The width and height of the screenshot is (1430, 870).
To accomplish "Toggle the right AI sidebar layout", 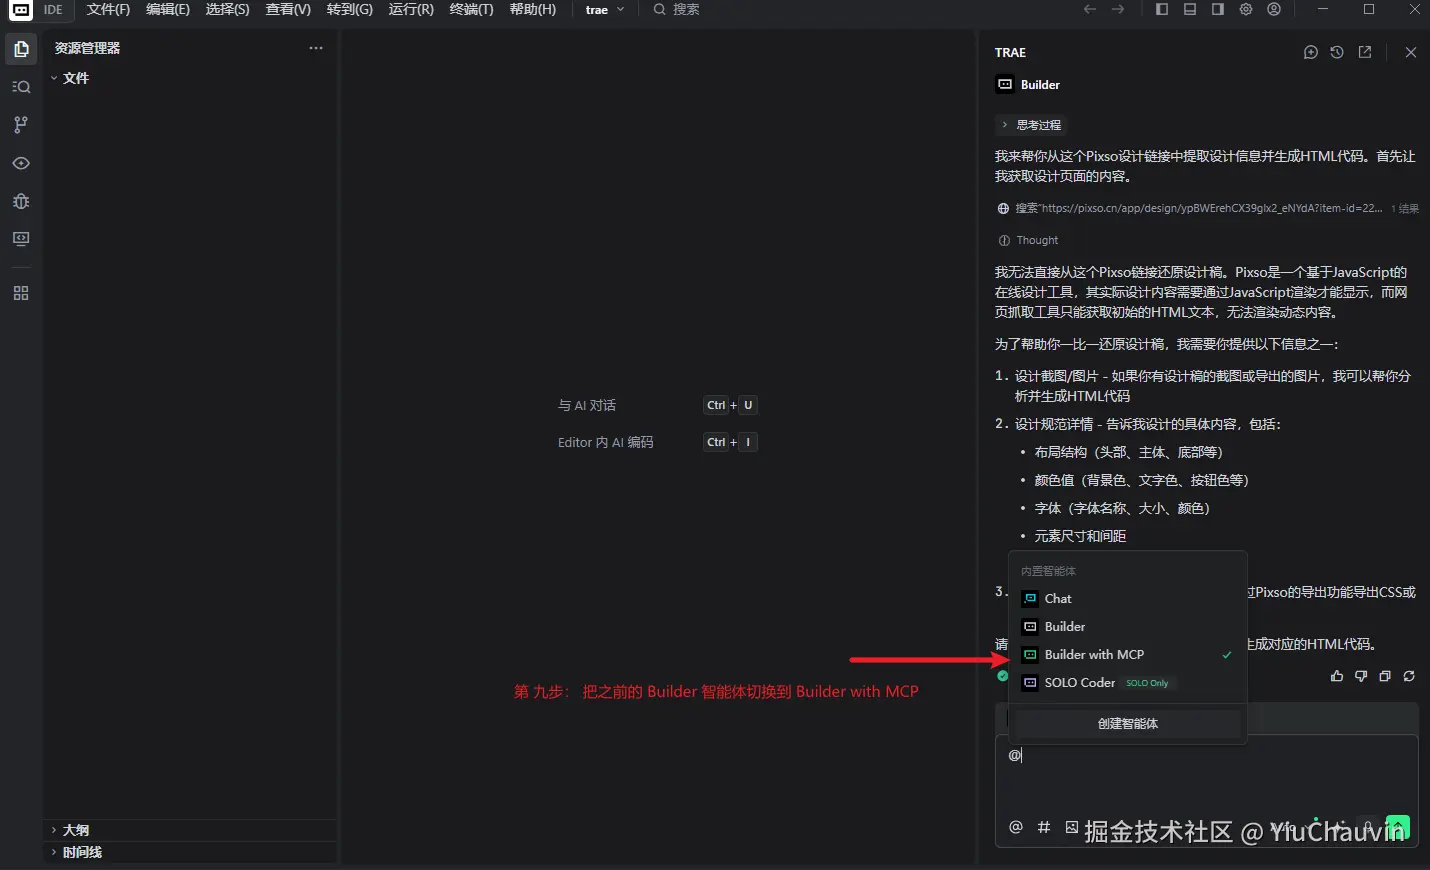I will point(1218,9).
